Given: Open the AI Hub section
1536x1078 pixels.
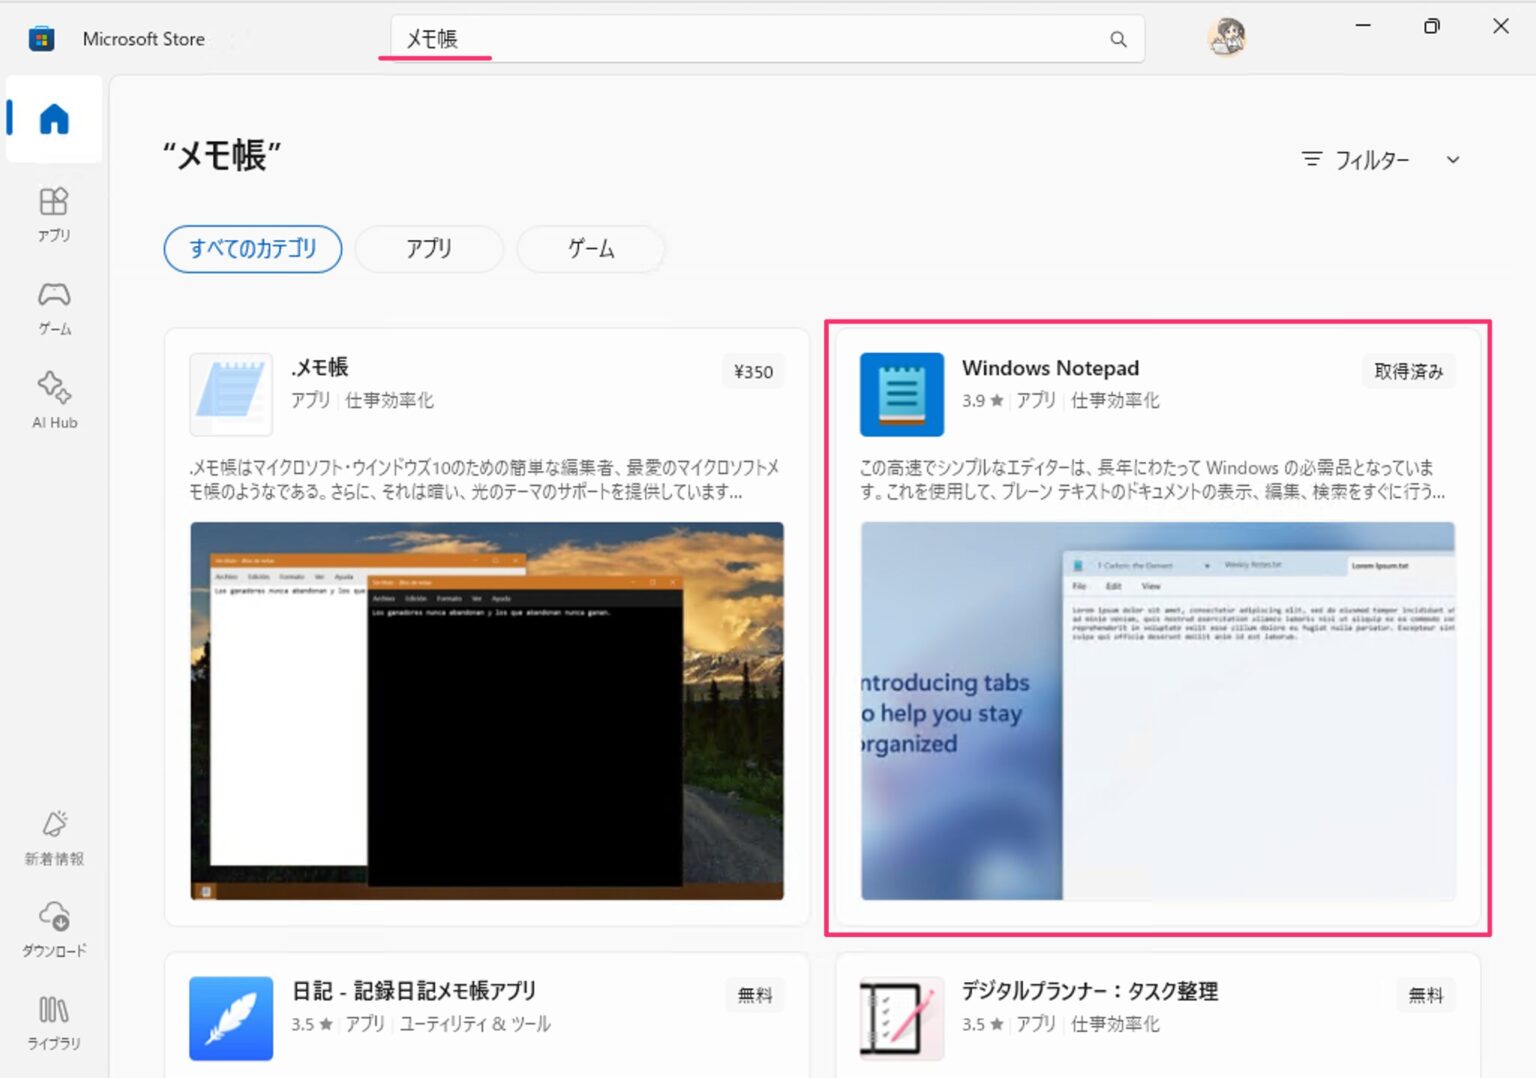Looking at the screenshot, I should click(x=53, y=398).
